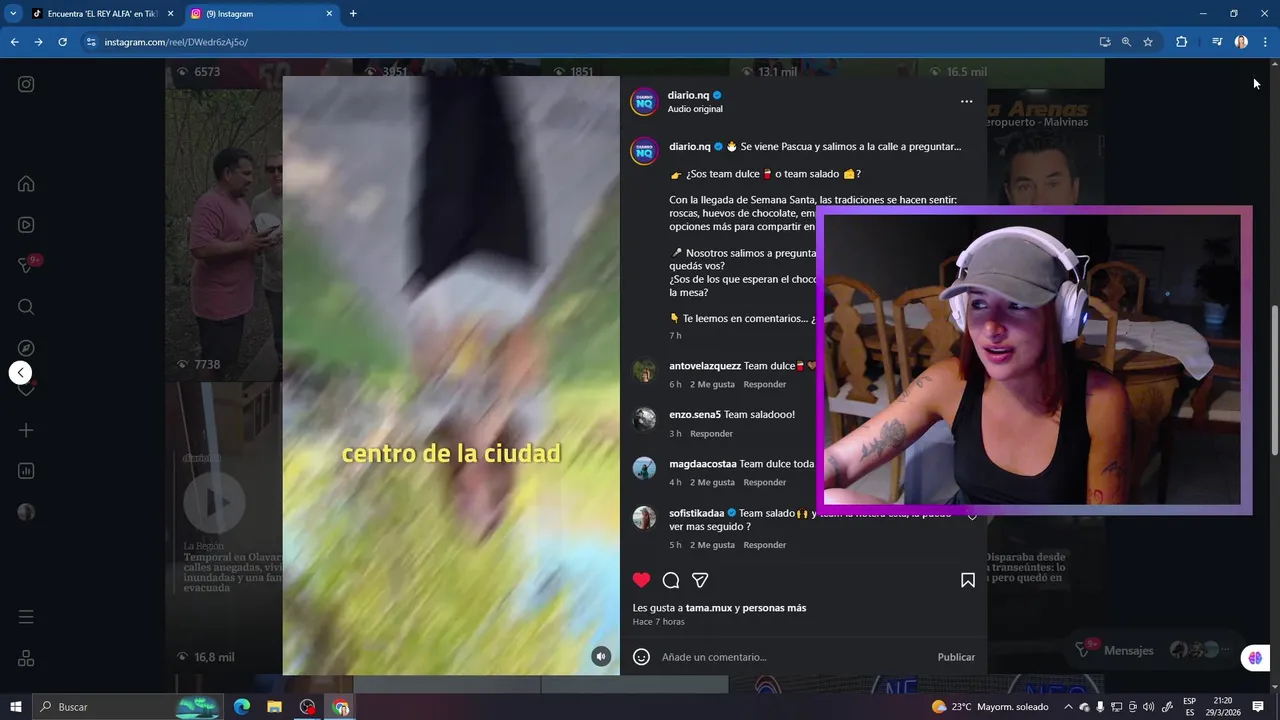Create new post with plus icon
1280x720 pixels.
pyautogui.click(x=26, y=430)
